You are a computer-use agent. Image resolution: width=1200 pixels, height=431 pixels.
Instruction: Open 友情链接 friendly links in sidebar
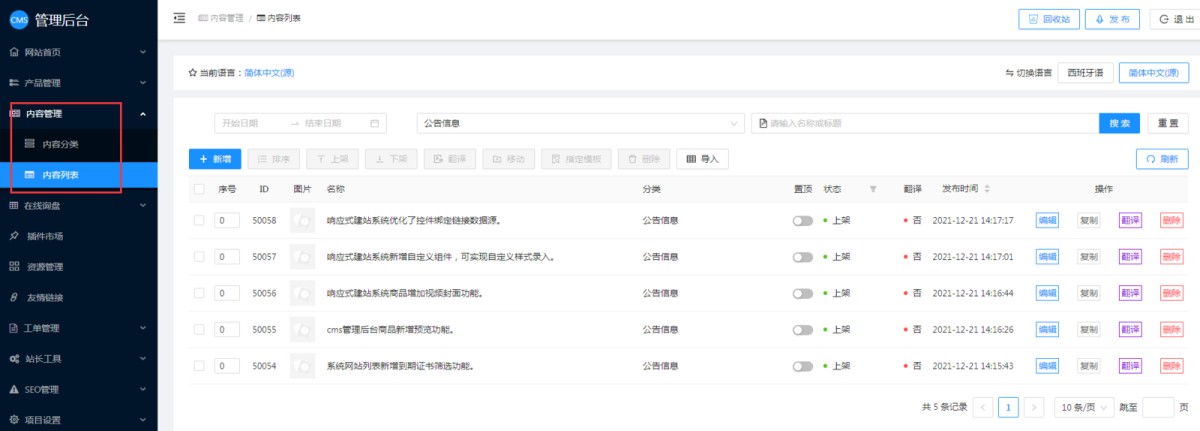pos(44,297)
